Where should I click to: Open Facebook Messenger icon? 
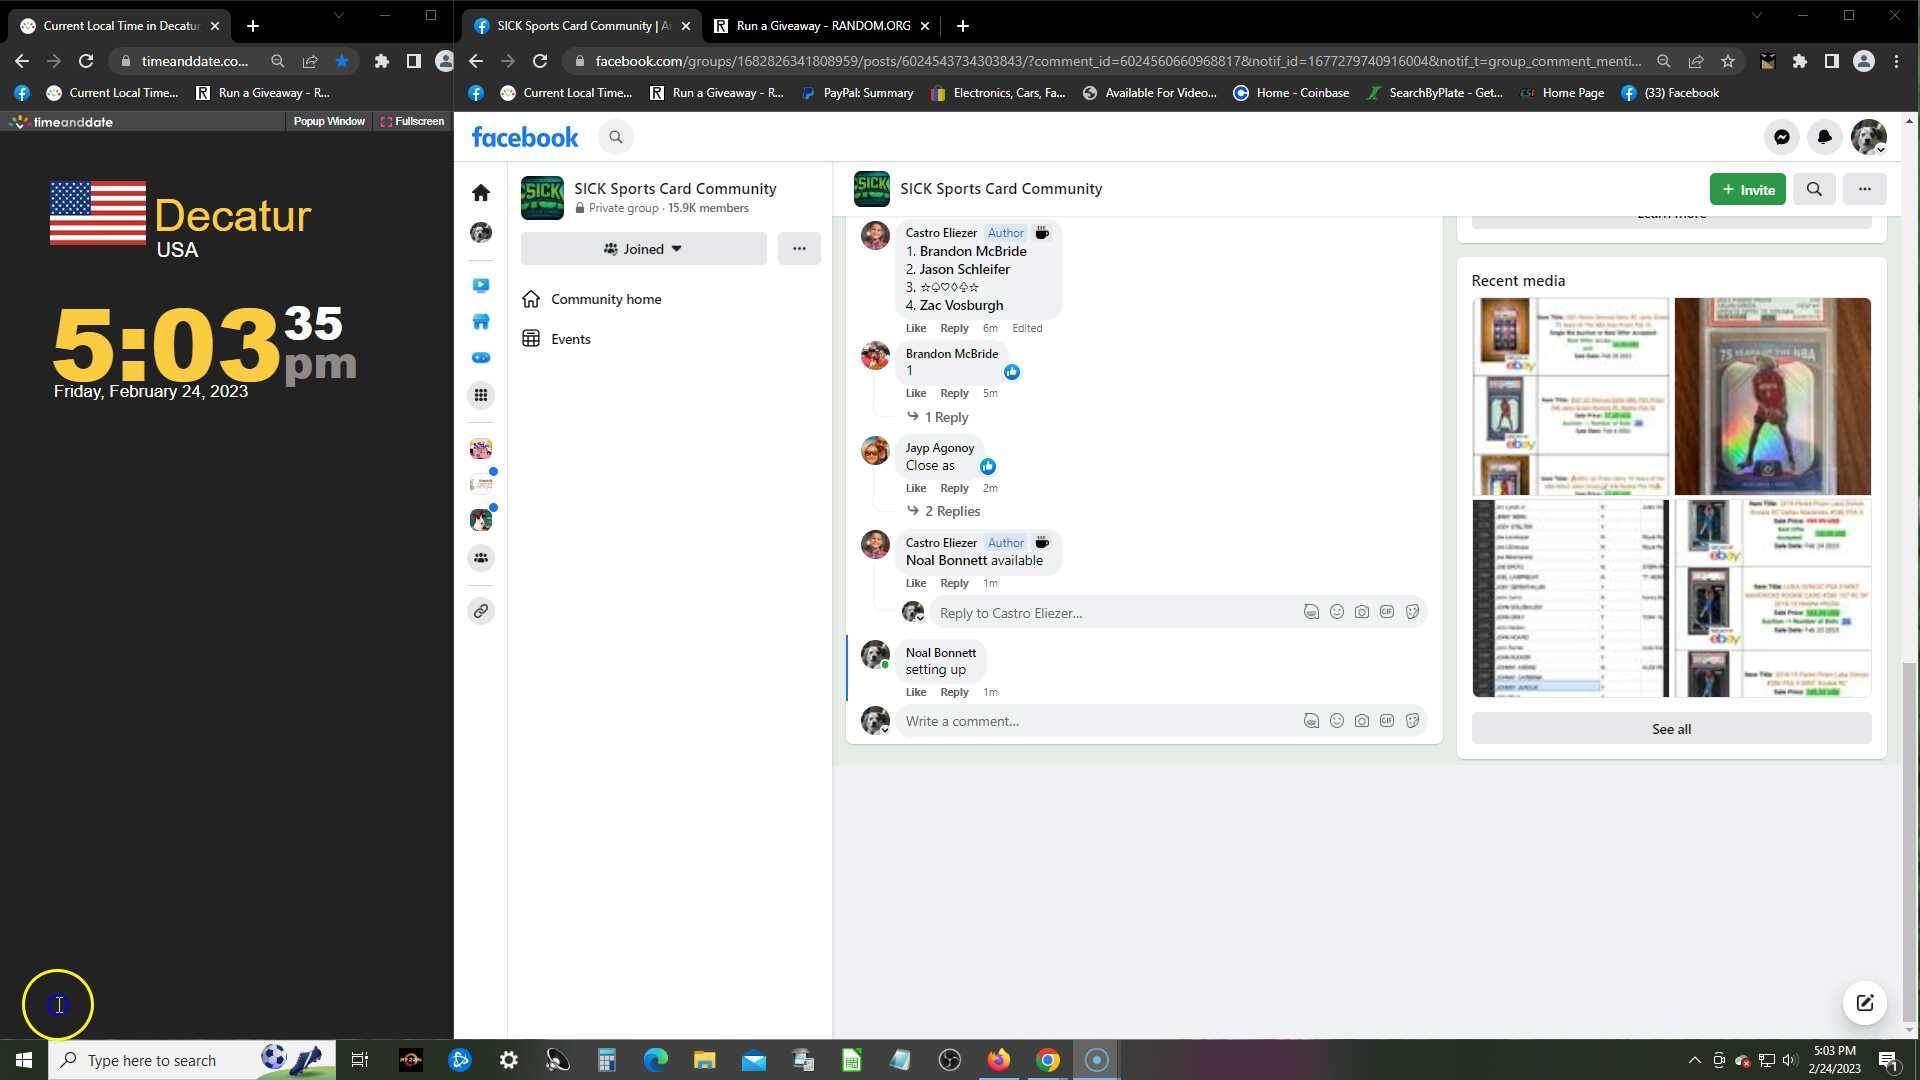click(x=1782, y=137)
